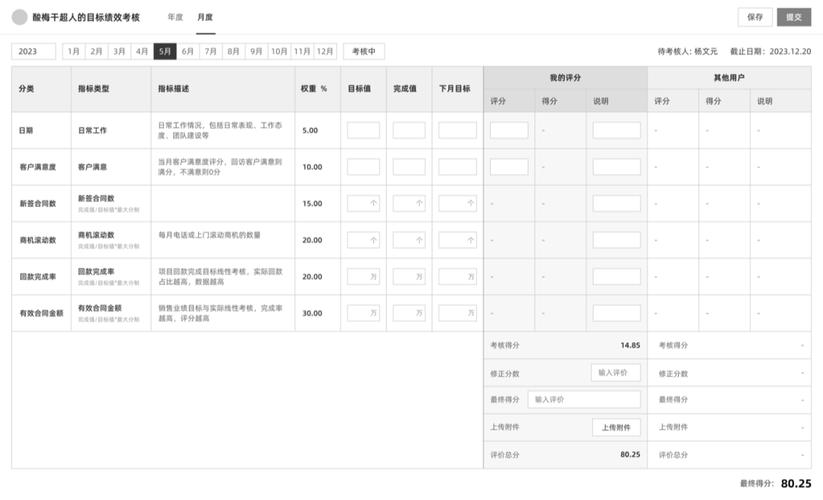Image resolution: width=823 pixels, height=500 pixels.
Task: Select the 6月 month tab
Action: pos(188,51)
